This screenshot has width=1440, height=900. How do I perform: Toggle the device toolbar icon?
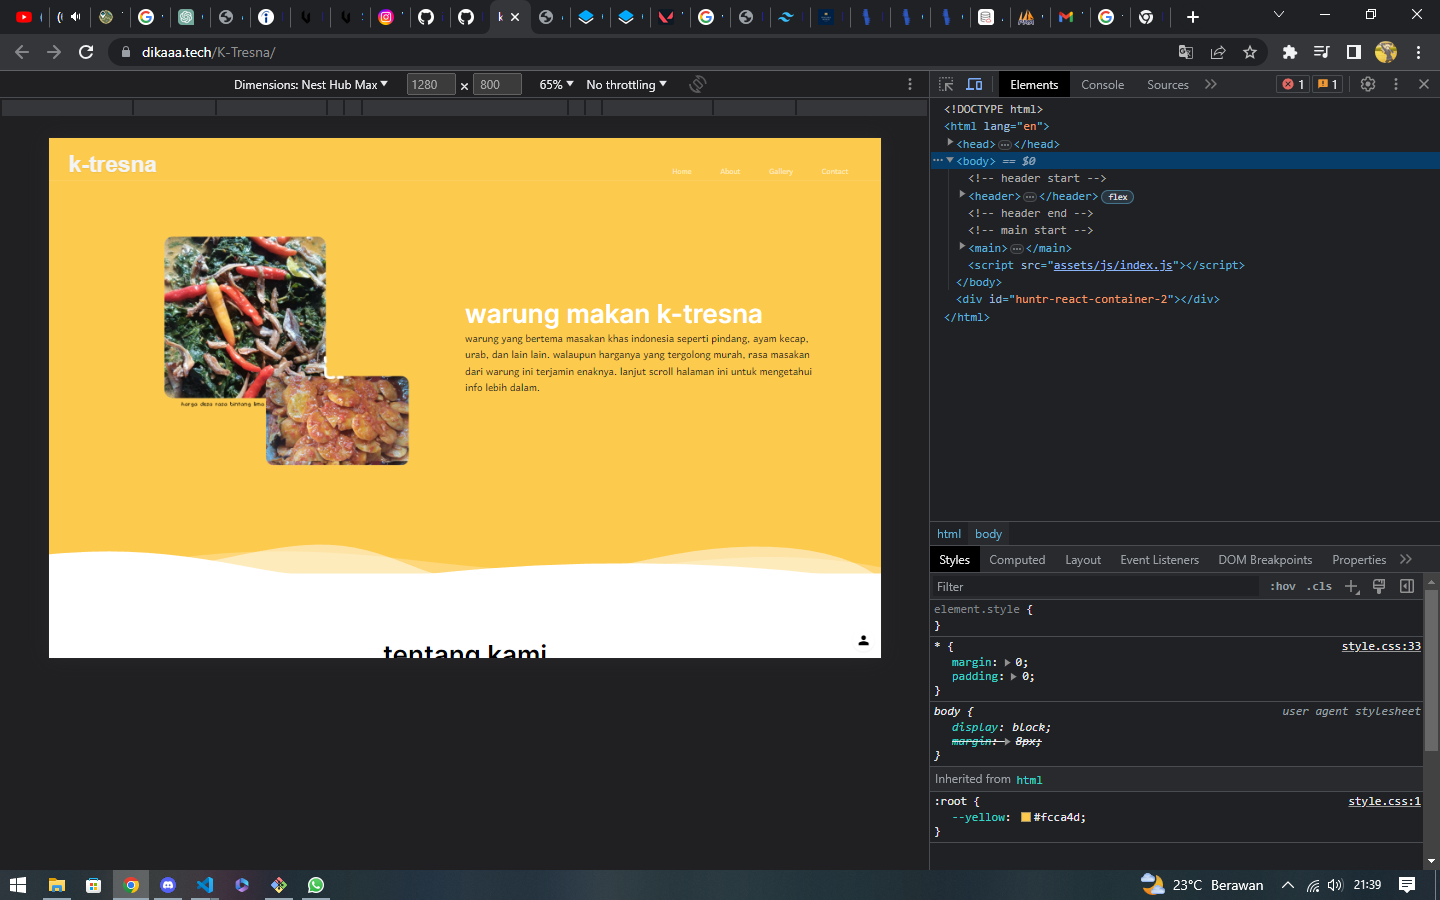click(974, 85)
